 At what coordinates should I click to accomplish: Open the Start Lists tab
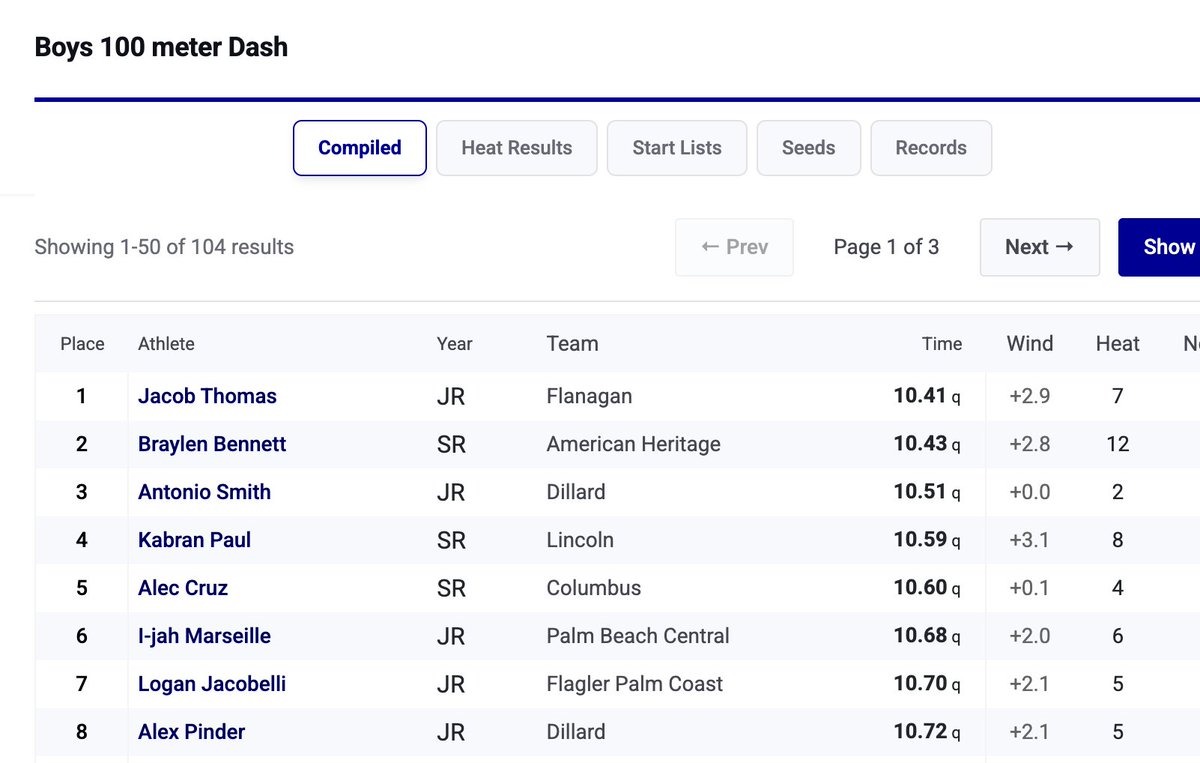click(677, 148)
